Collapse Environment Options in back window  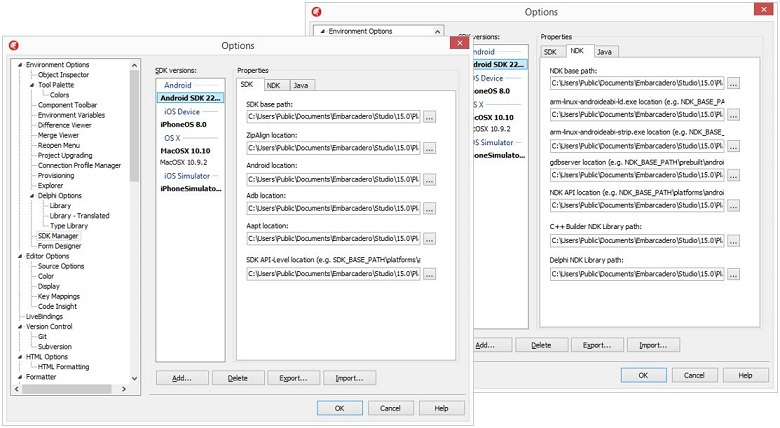(x=322, y=31)
